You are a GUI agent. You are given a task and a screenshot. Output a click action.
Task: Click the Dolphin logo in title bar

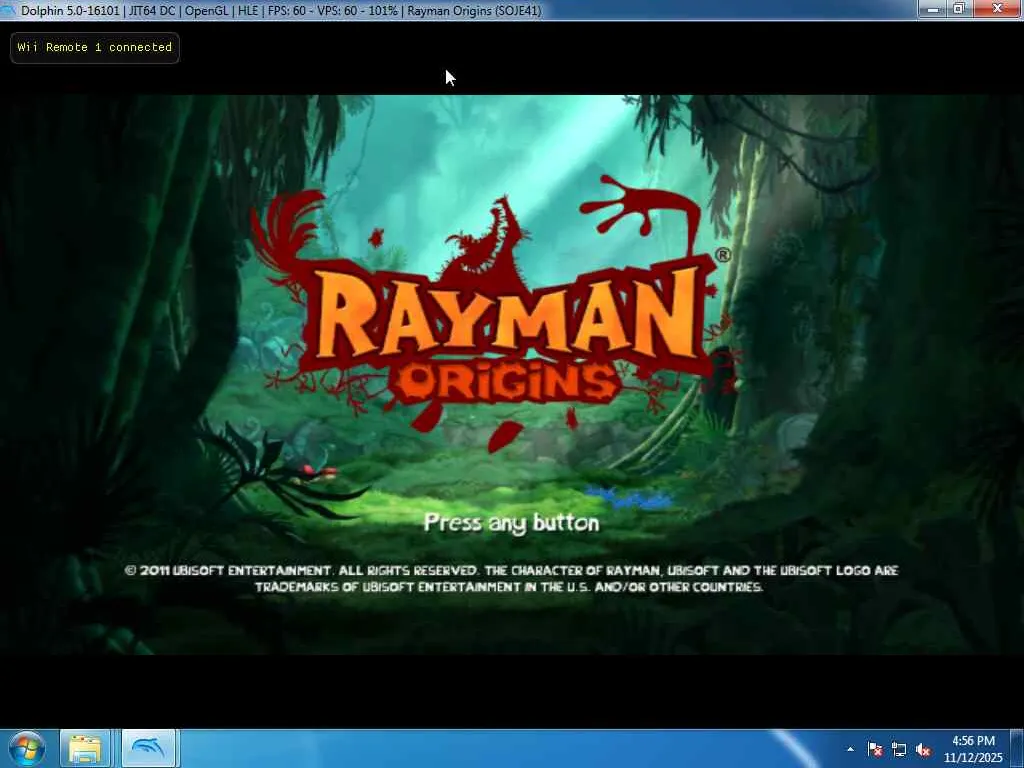tap(8, 10)
